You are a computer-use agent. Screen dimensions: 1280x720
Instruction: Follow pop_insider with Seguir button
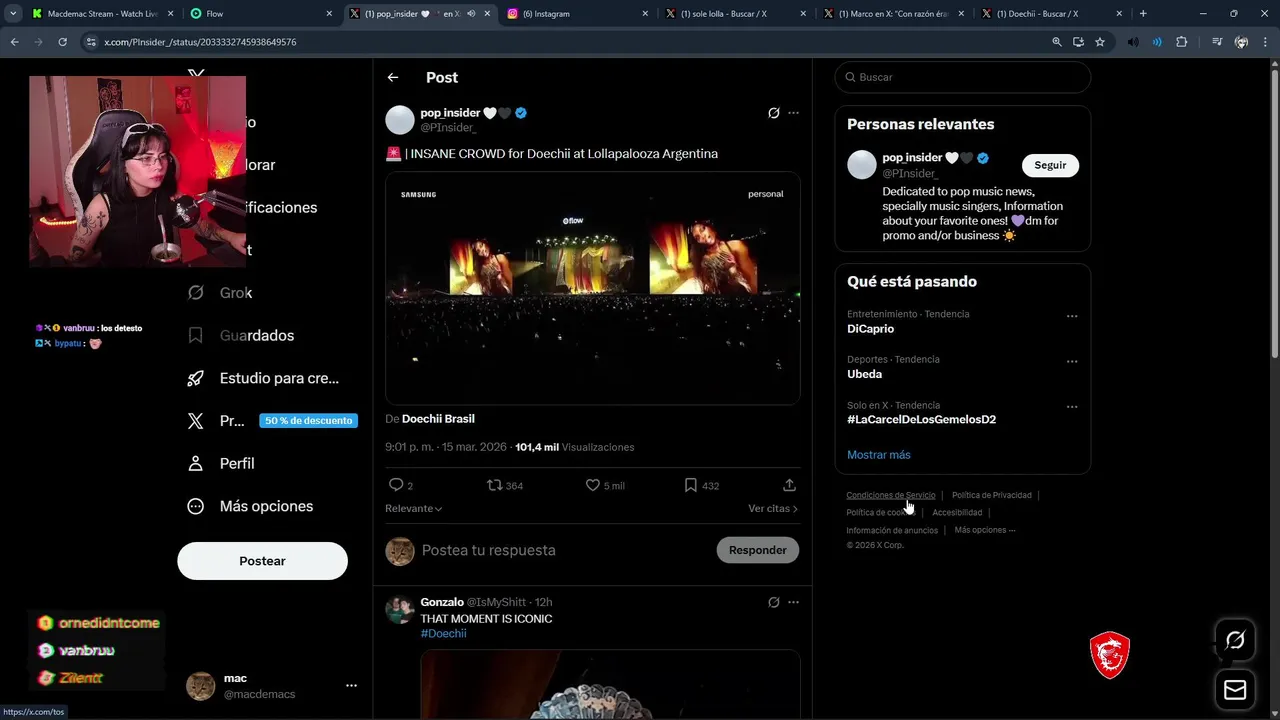pyautogui.click(x=1050, y=165)
